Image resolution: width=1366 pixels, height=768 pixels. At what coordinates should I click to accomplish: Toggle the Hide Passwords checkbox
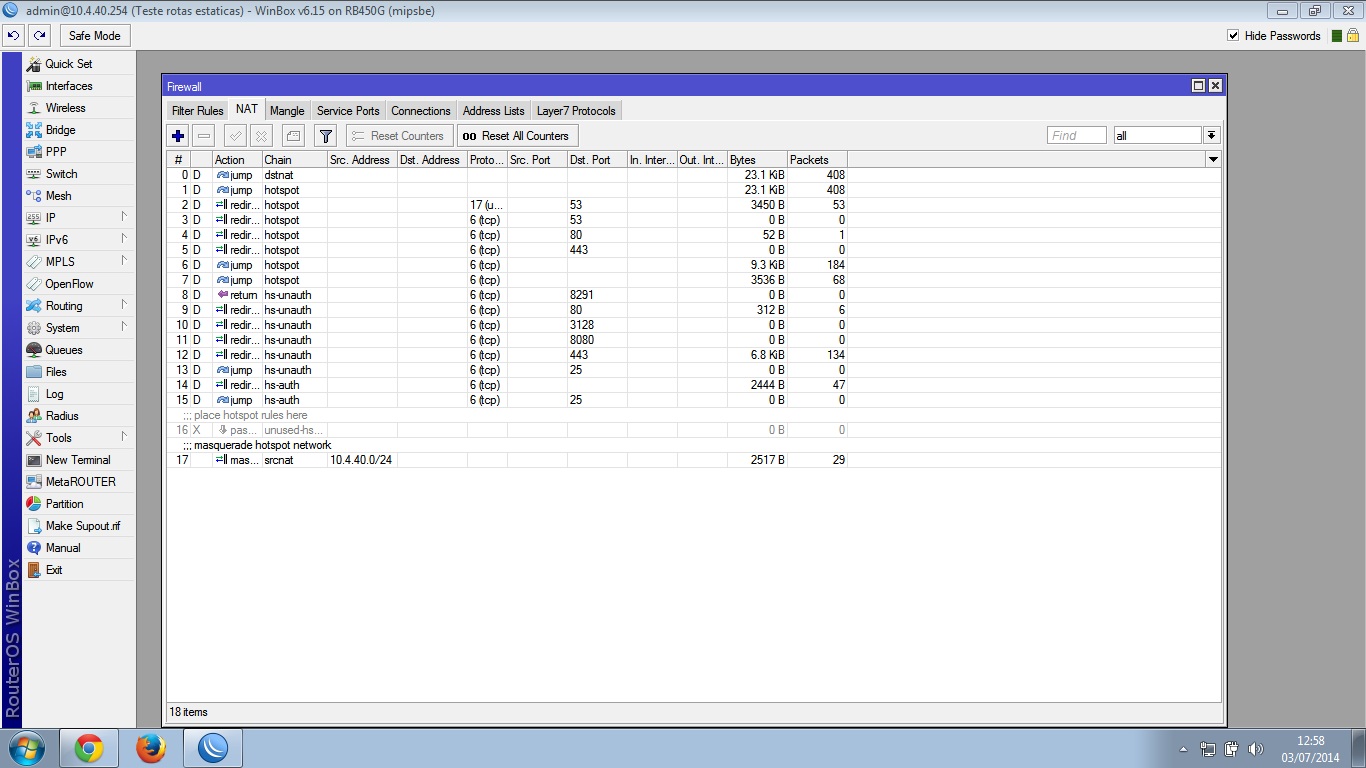click(x=1233, y=36)
